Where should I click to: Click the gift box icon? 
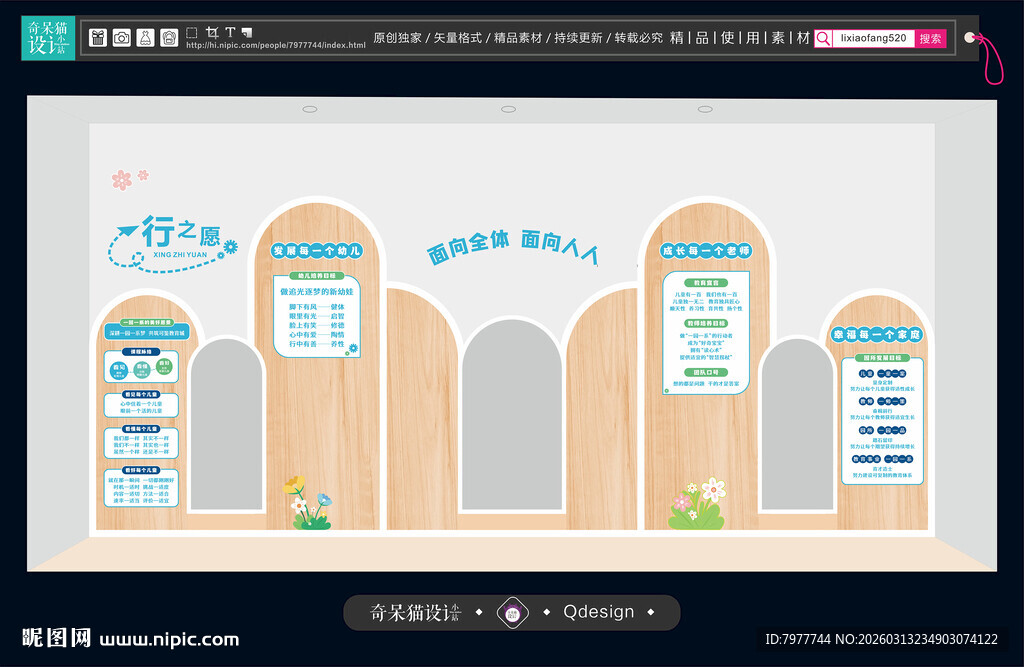[x=97, y=38]
